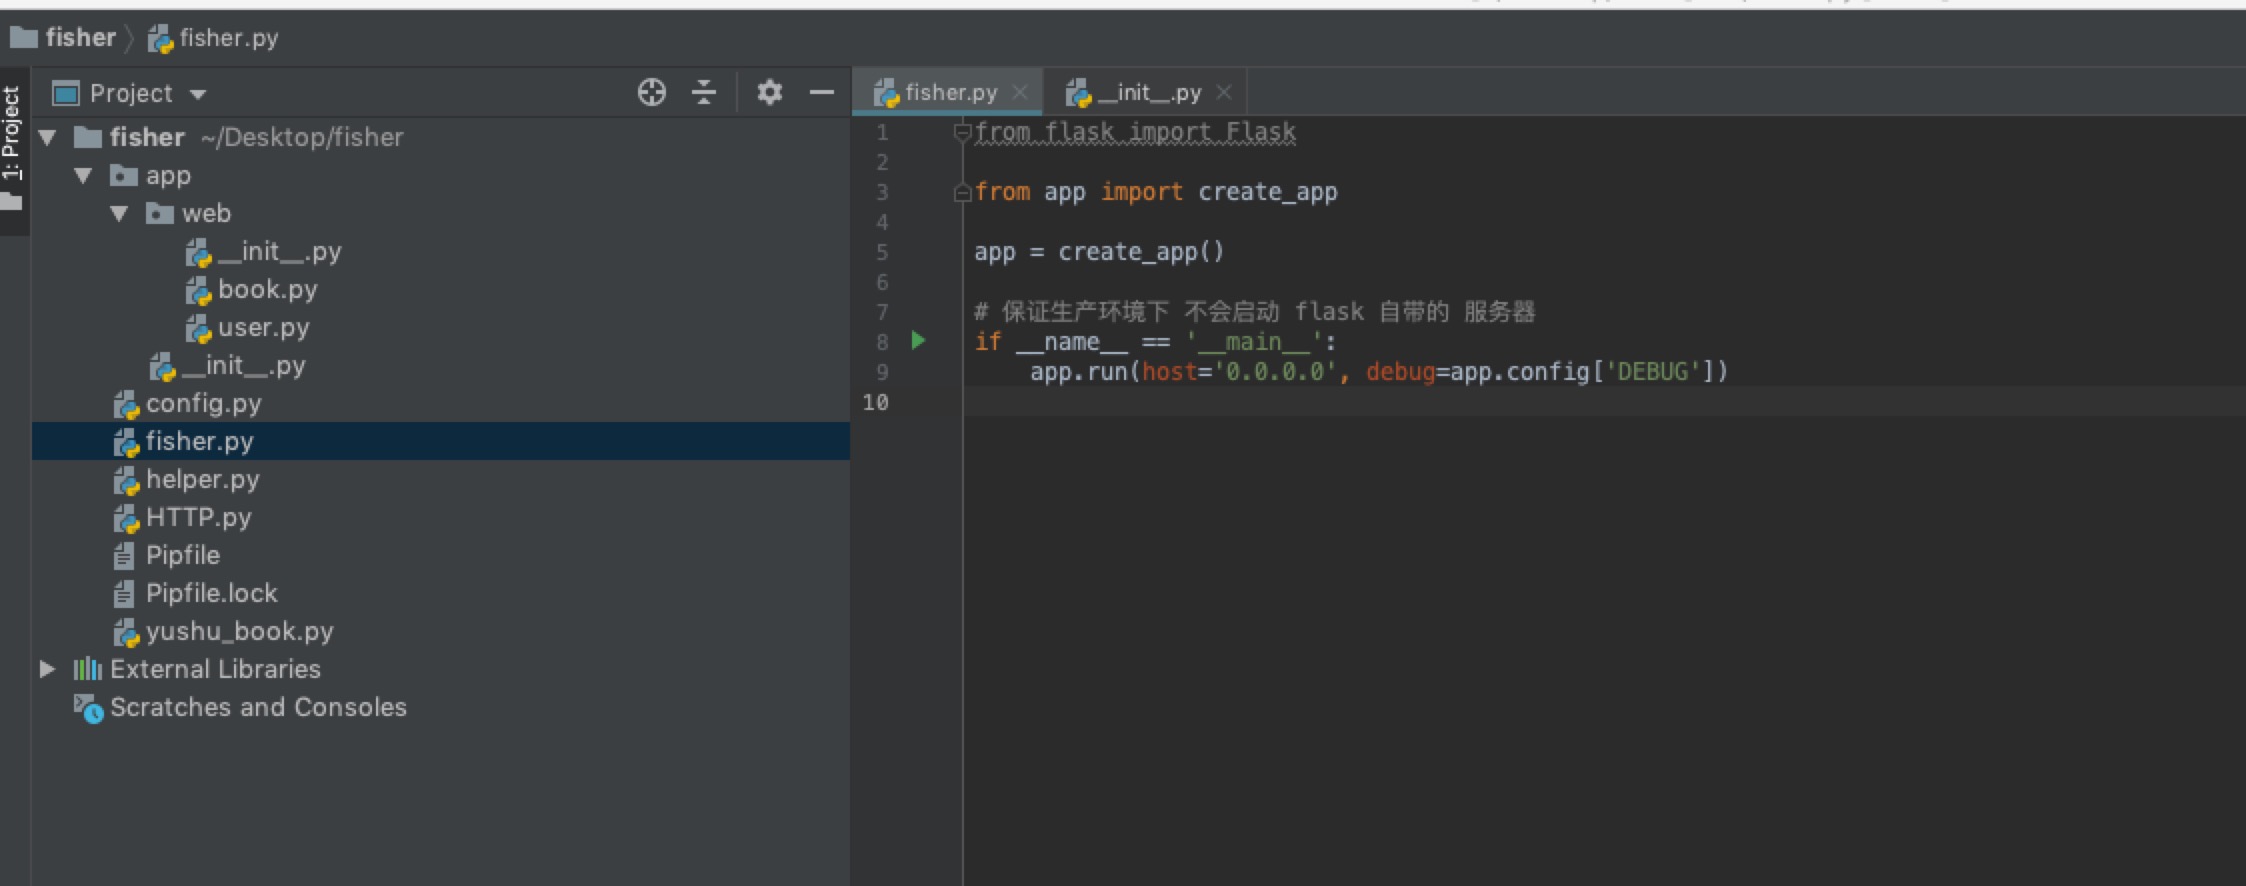Screen dimensions: 2246x886
Task: Place cursor on empty line 10
Action: click(x=1604, y=402)
